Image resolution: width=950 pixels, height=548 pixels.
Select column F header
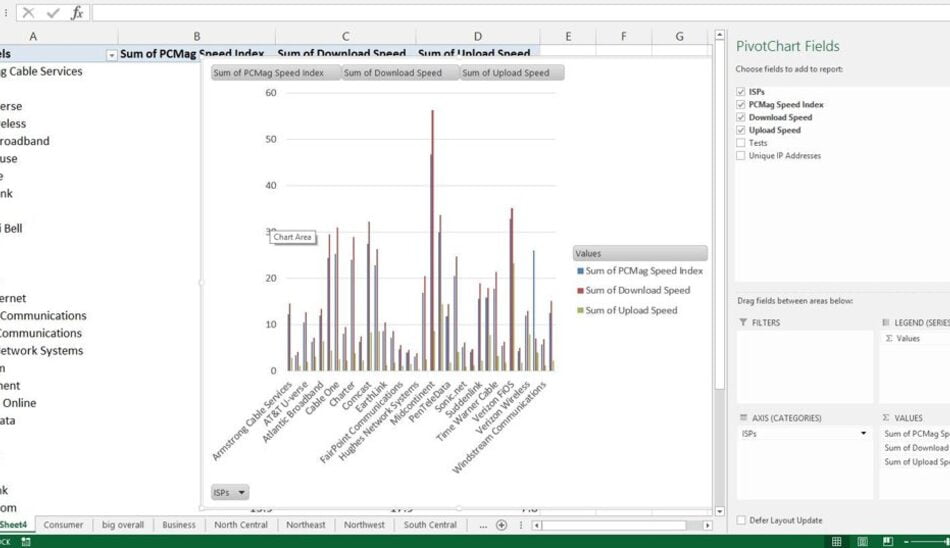[623, 36]
